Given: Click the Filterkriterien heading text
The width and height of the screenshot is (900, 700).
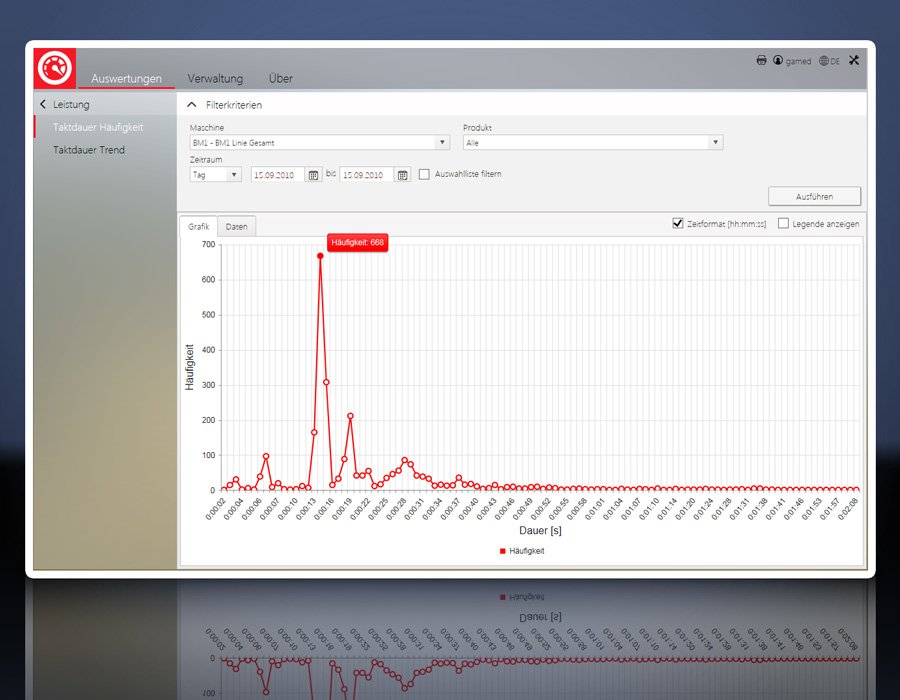Looking at the screenshot, I should coord(234,105).
